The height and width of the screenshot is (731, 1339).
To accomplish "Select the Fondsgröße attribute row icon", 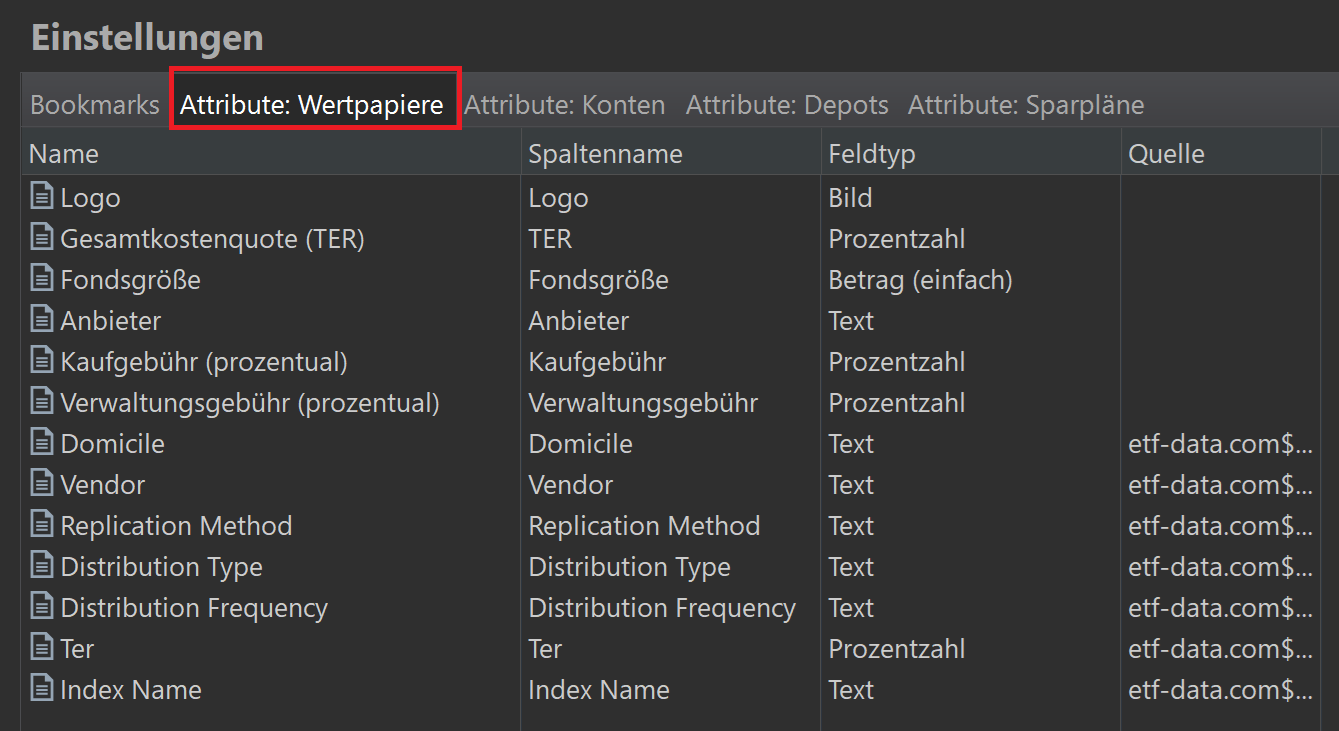I will click(x=42, y=279).
